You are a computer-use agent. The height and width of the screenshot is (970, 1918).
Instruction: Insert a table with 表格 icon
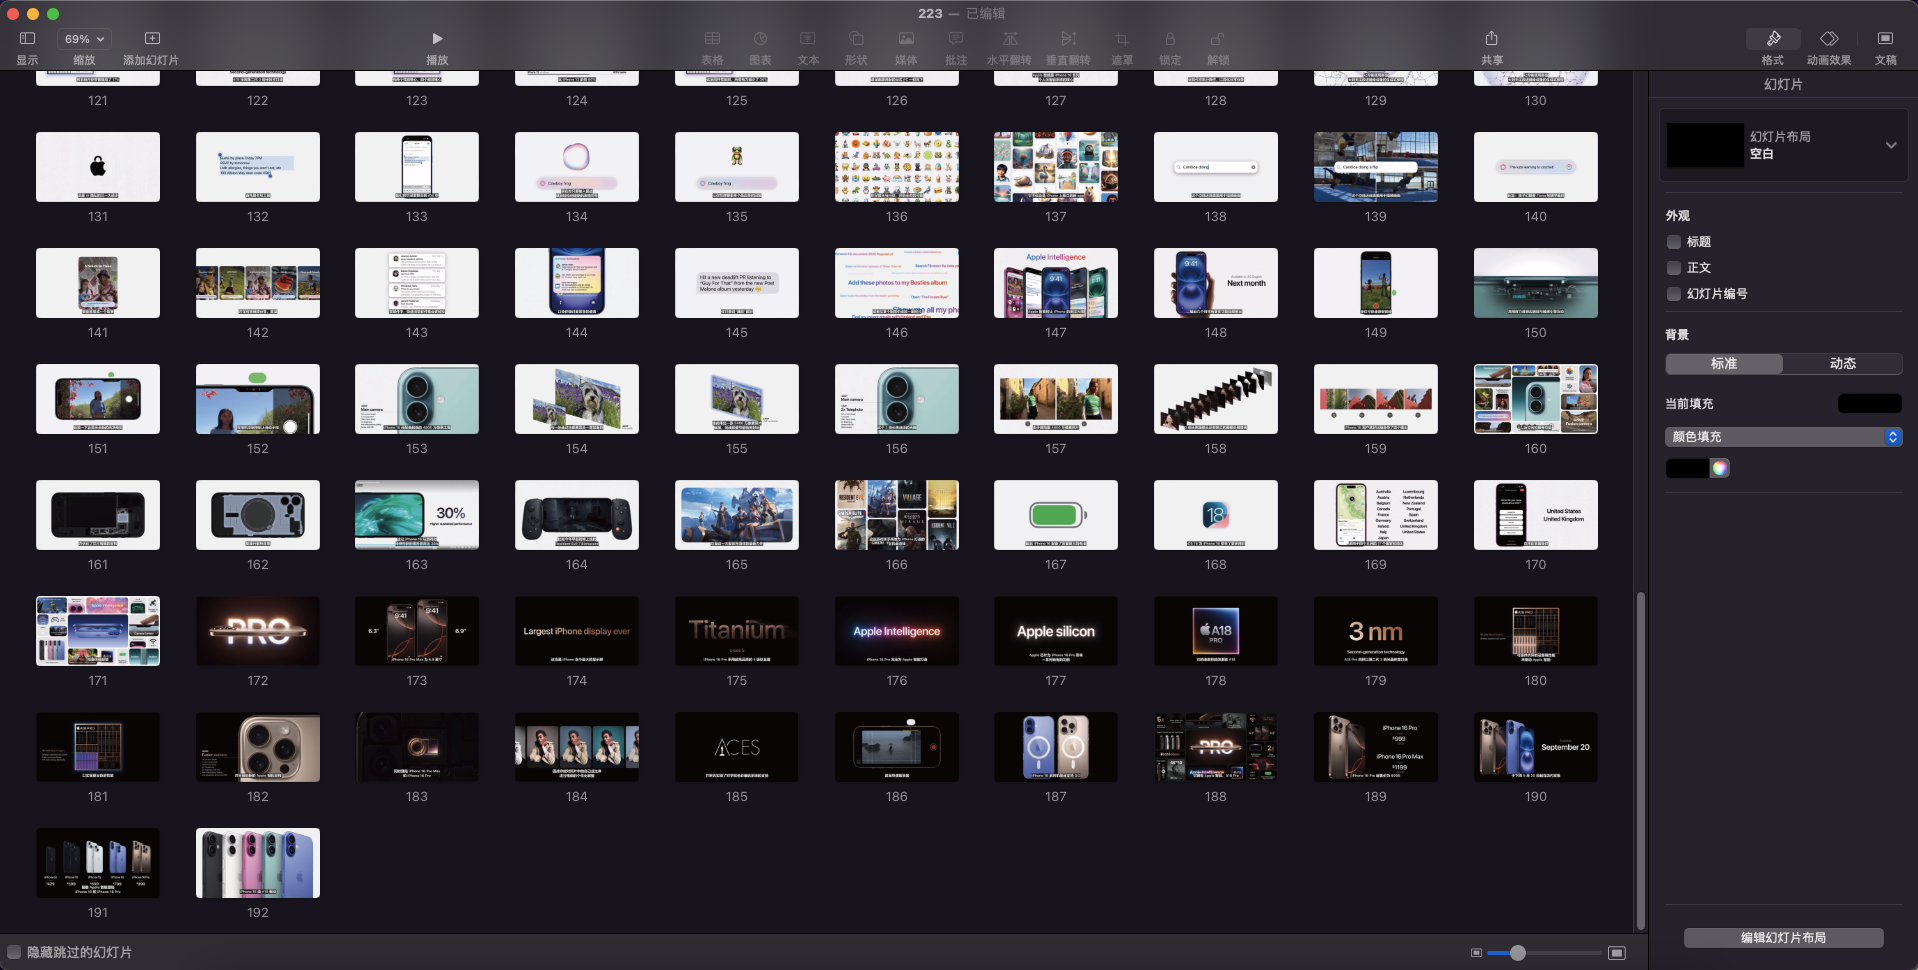pyautogui.click(x=712, y=39)
